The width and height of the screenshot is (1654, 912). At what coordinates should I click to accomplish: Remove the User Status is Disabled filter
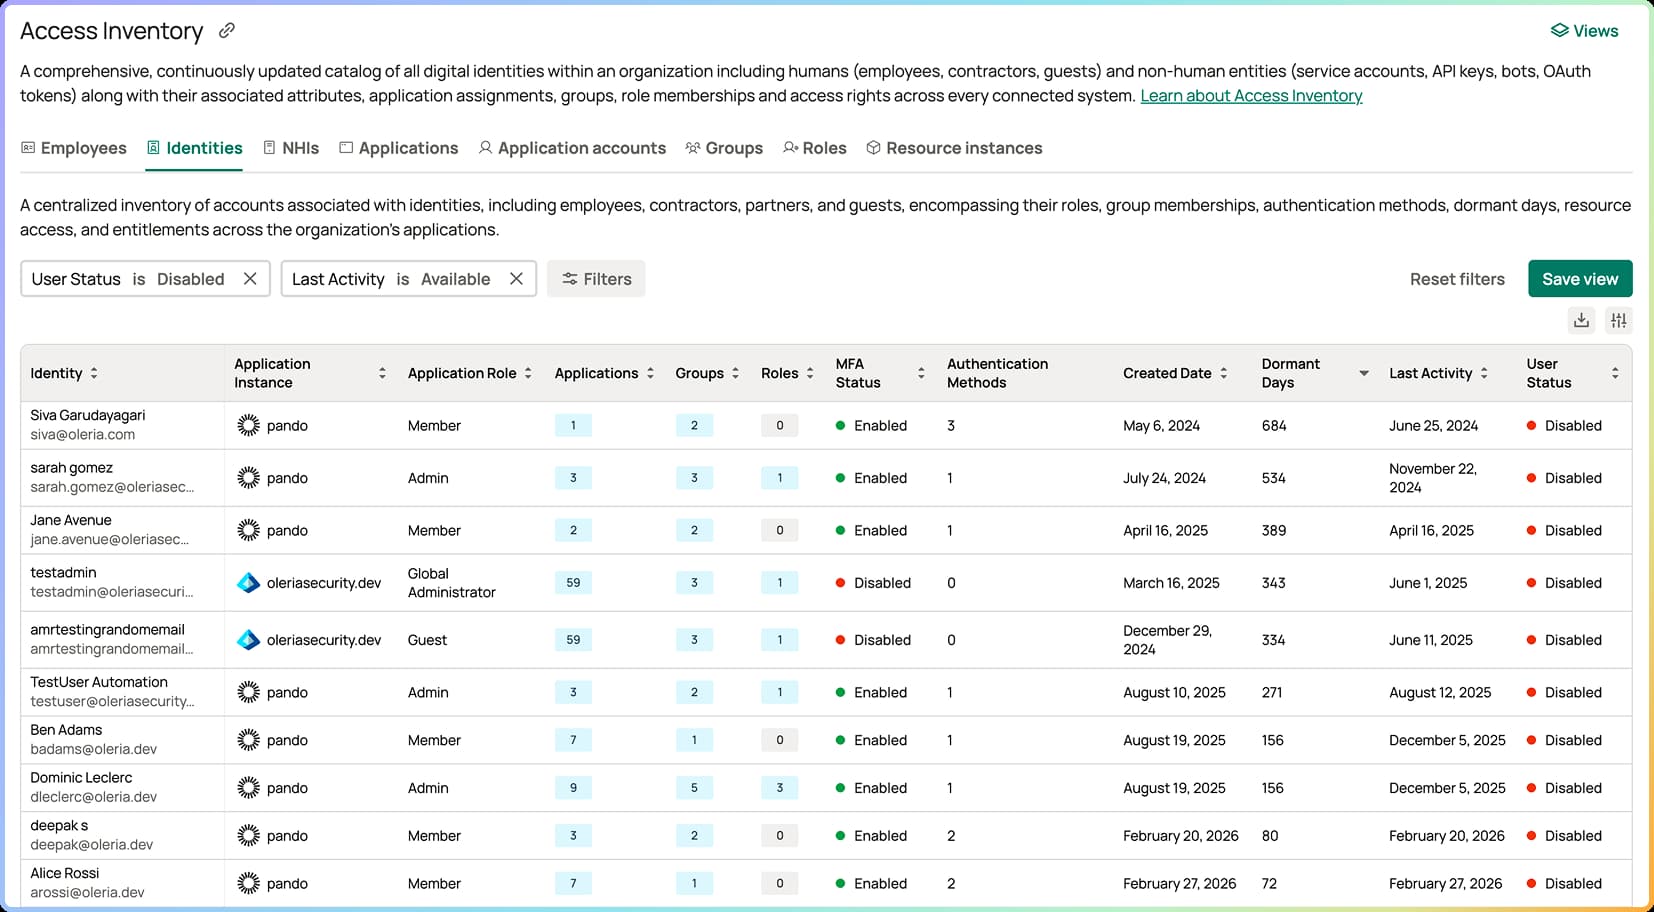(250, 279)
